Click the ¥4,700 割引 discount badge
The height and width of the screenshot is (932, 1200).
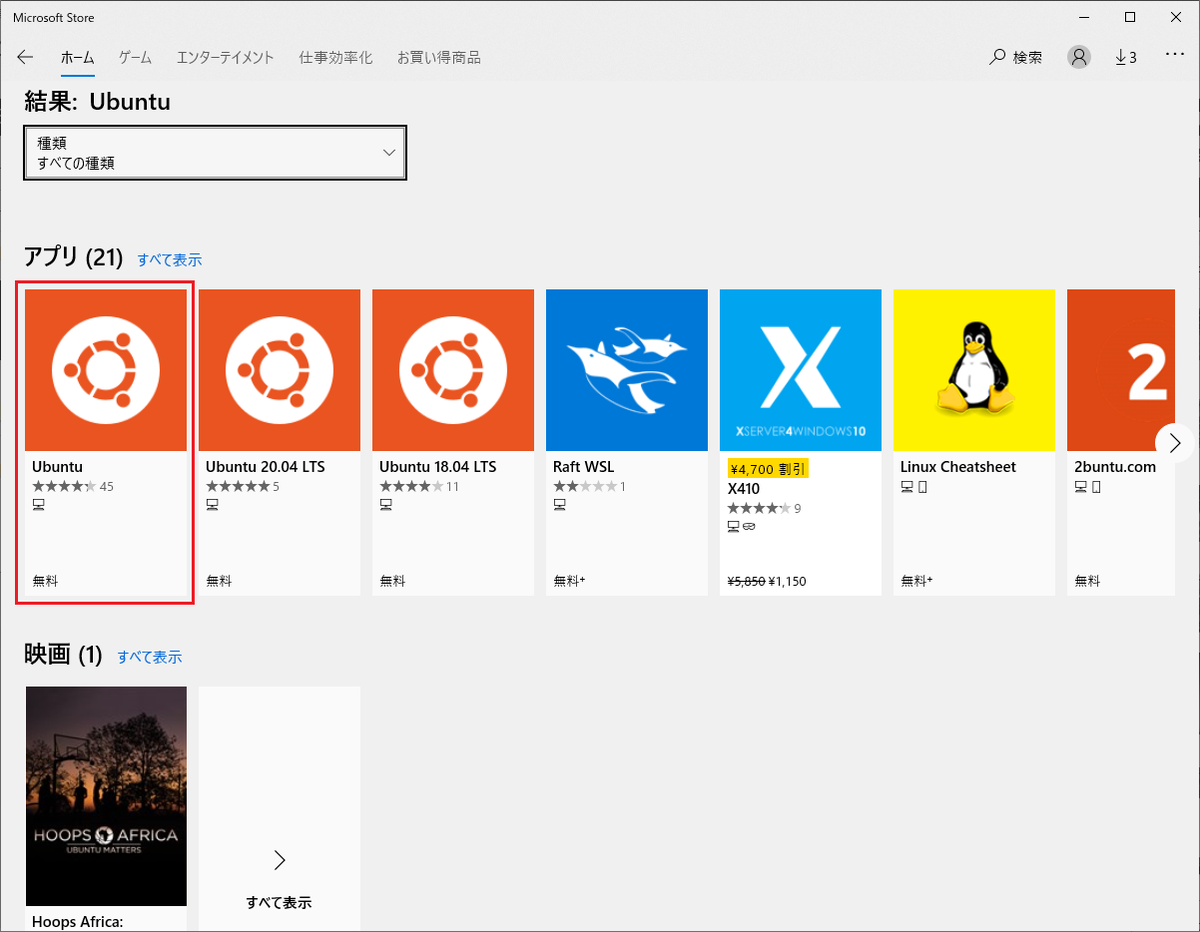[768, 468]
